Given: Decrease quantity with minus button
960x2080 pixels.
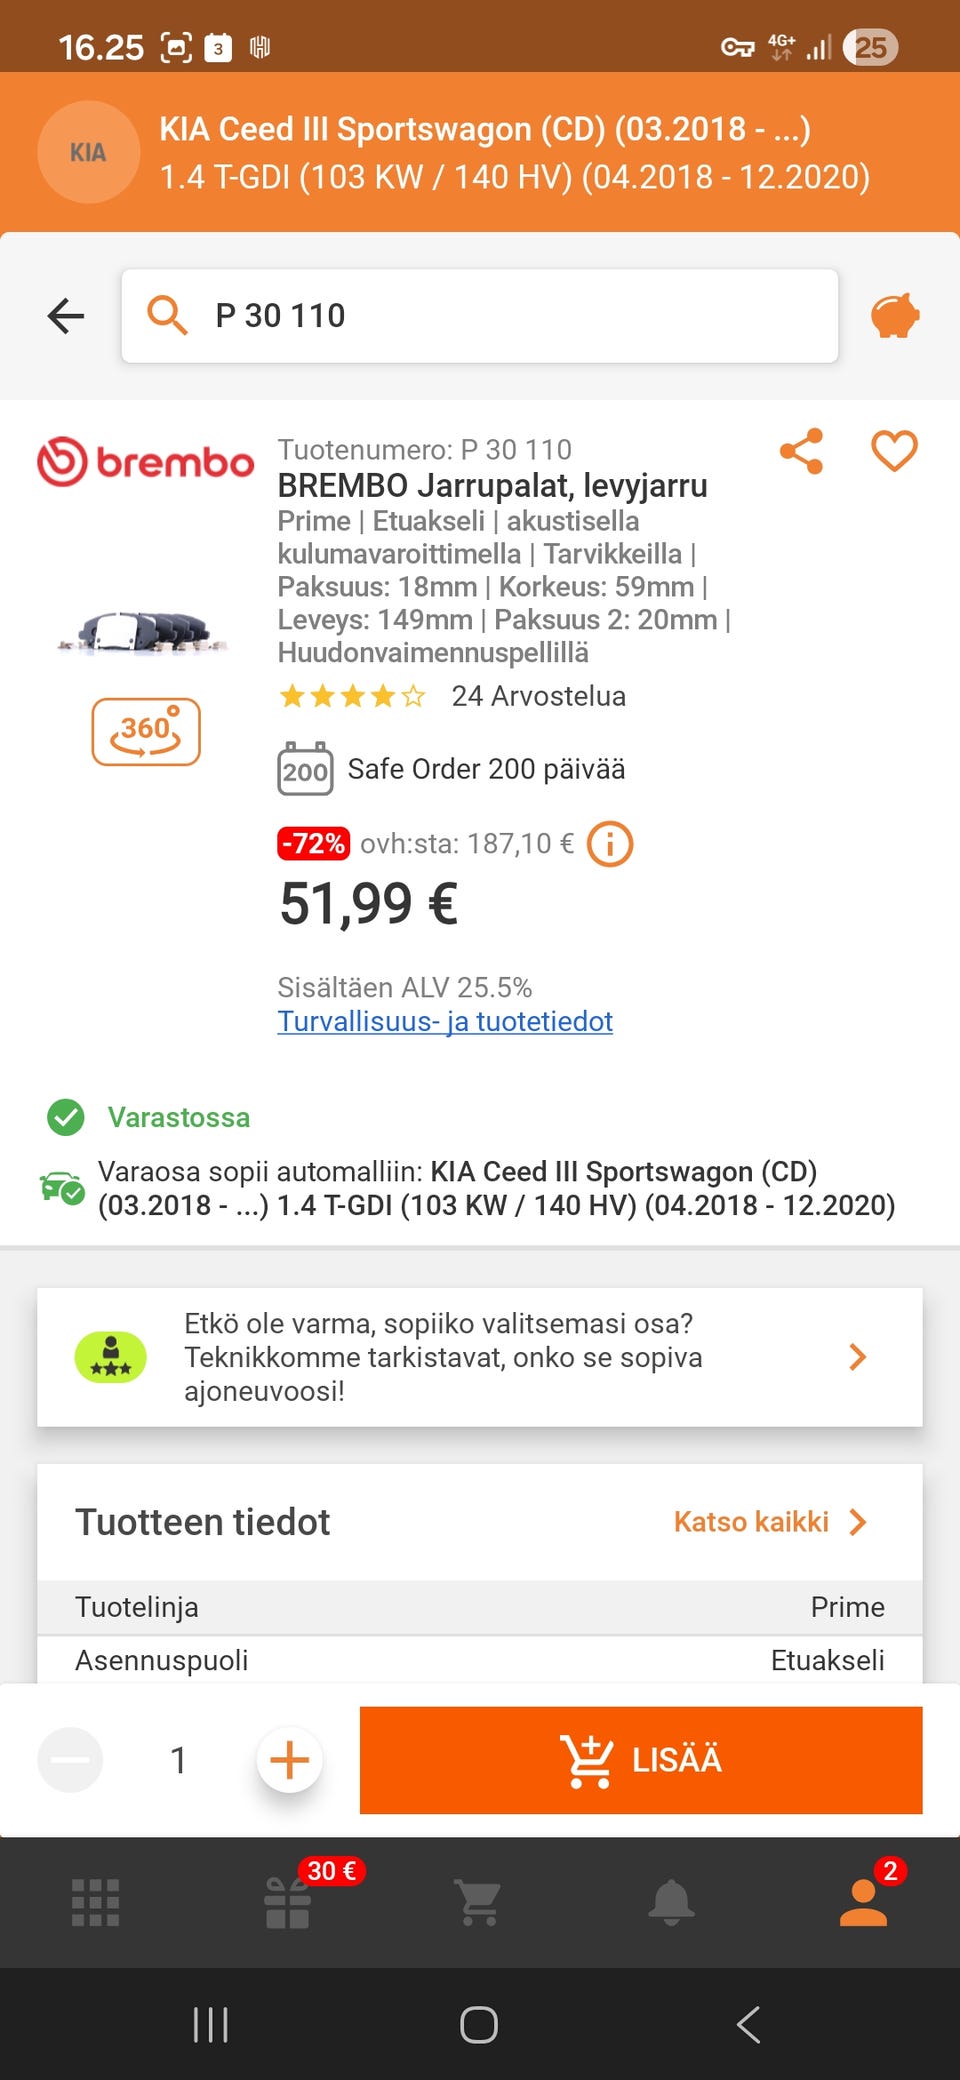Looking at the screenshot, I should click(70, 1760).
